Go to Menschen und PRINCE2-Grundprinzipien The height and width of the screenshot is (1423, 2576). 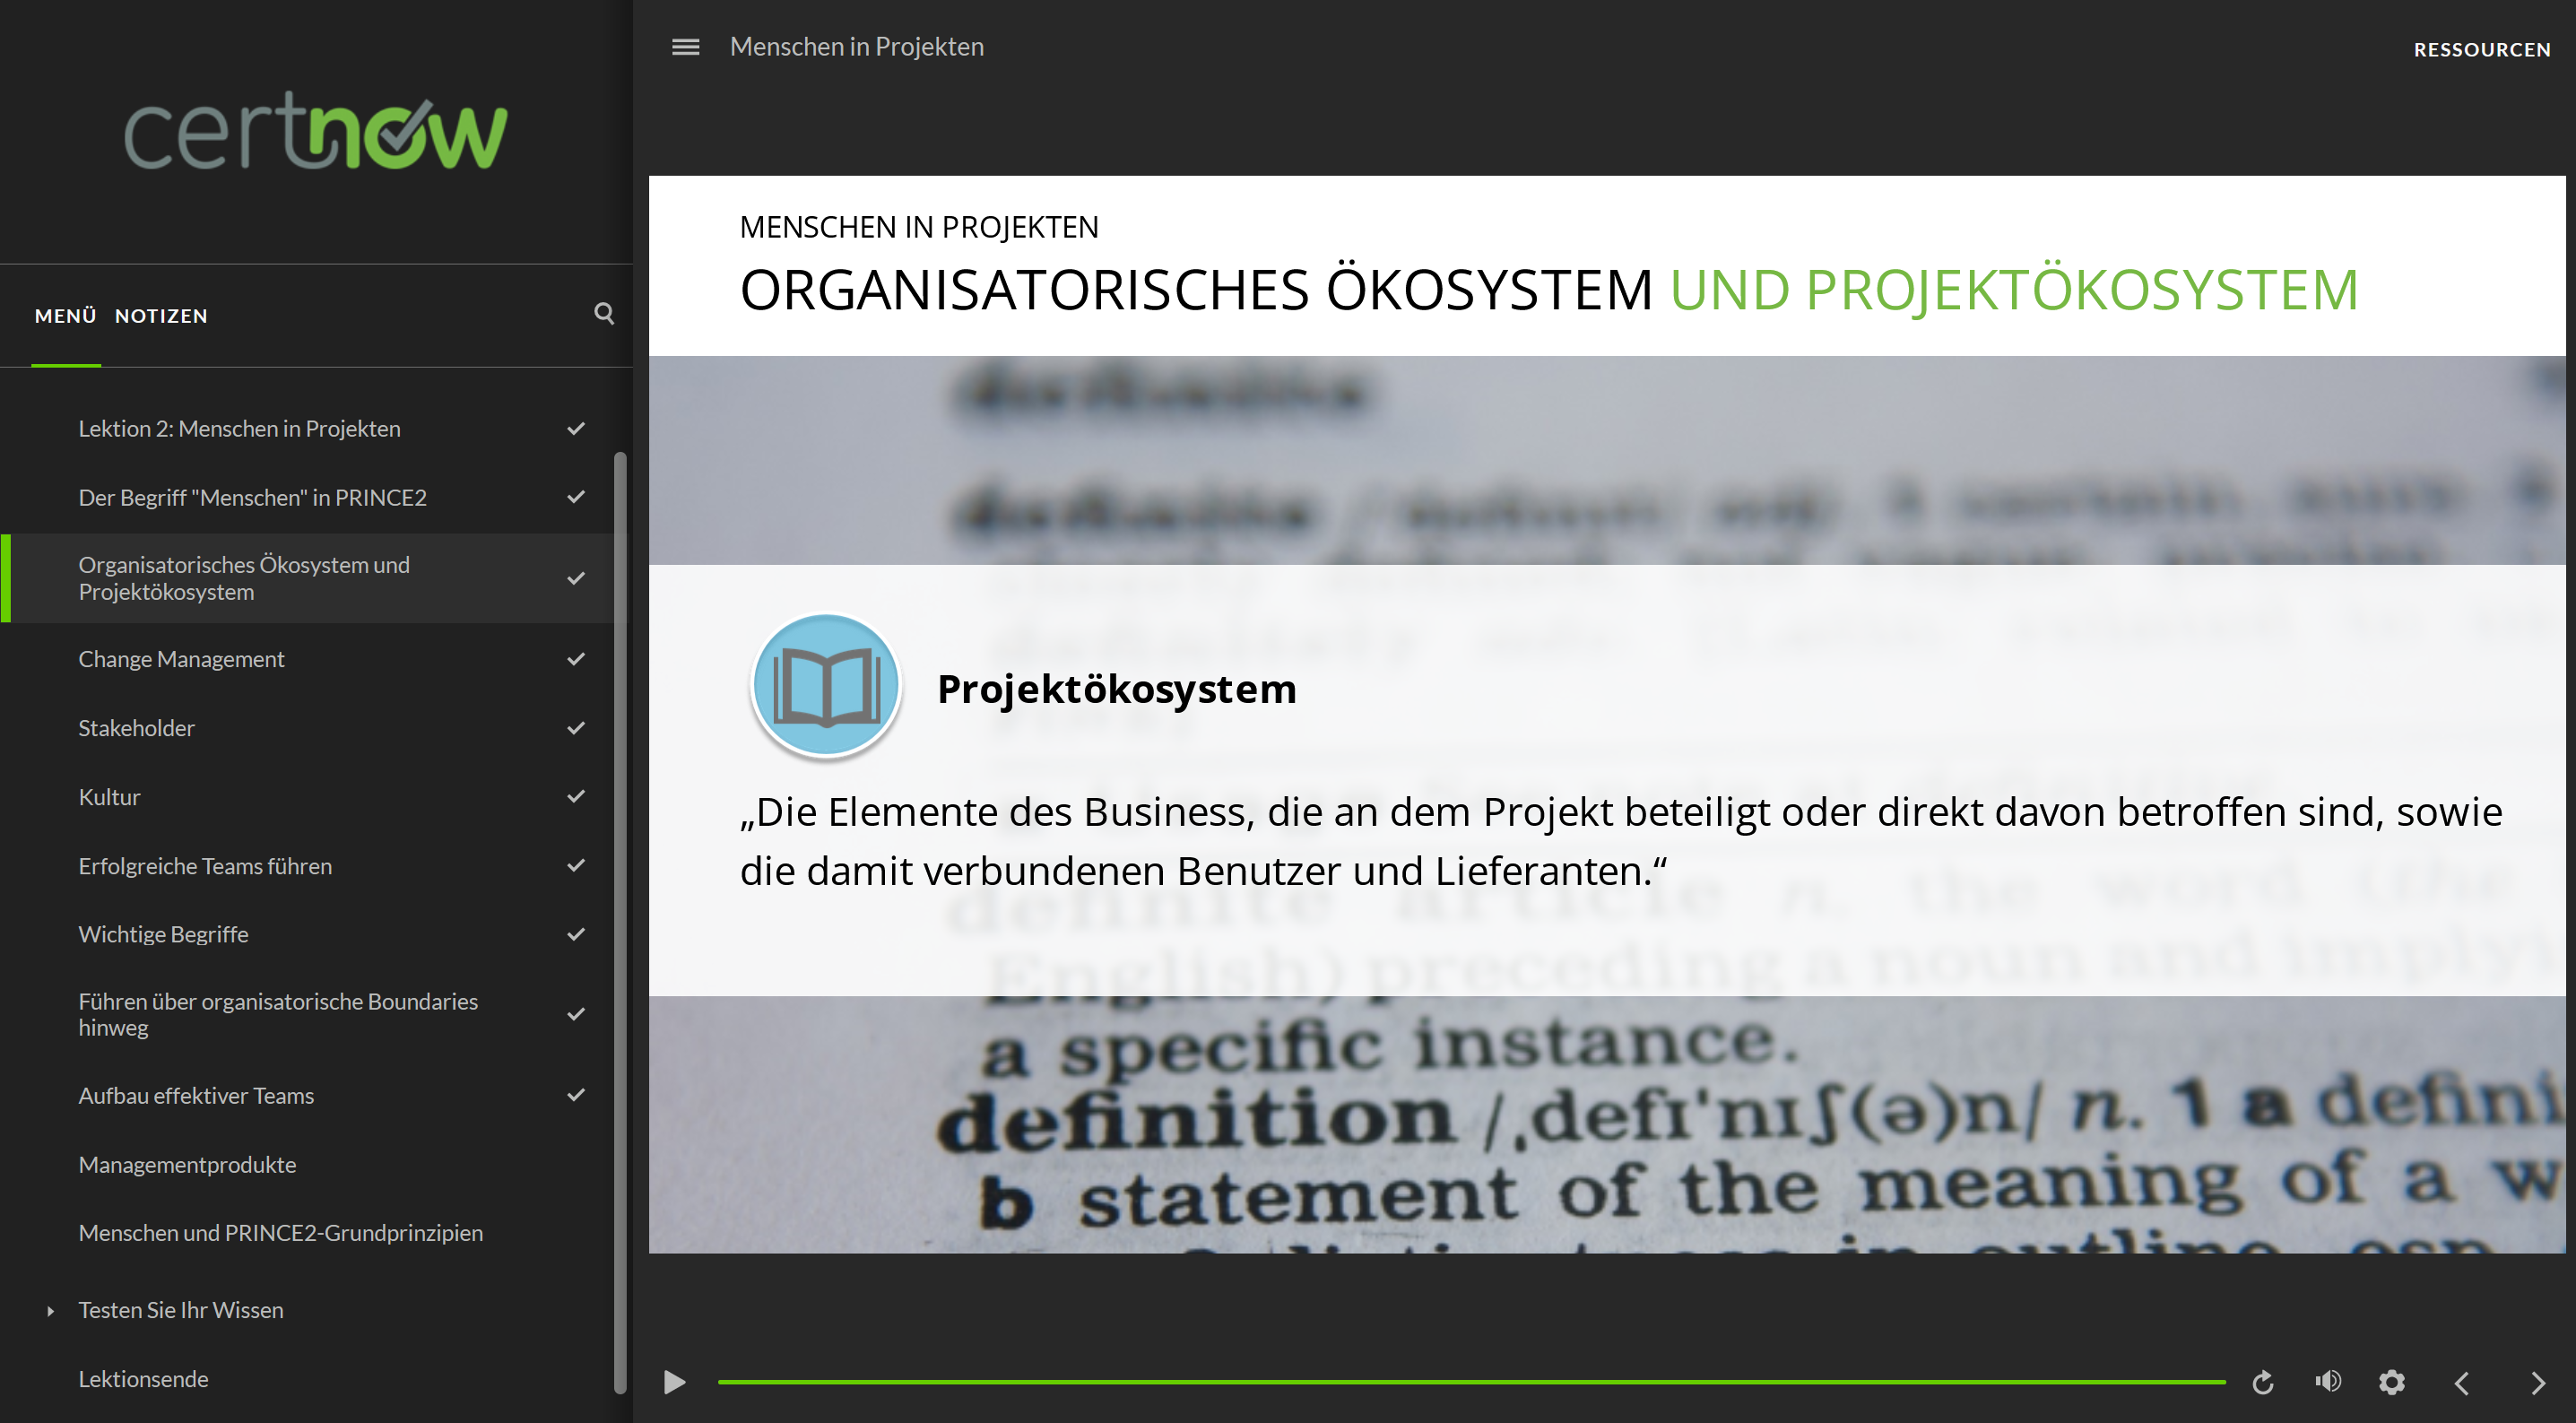coord(280,1233)
